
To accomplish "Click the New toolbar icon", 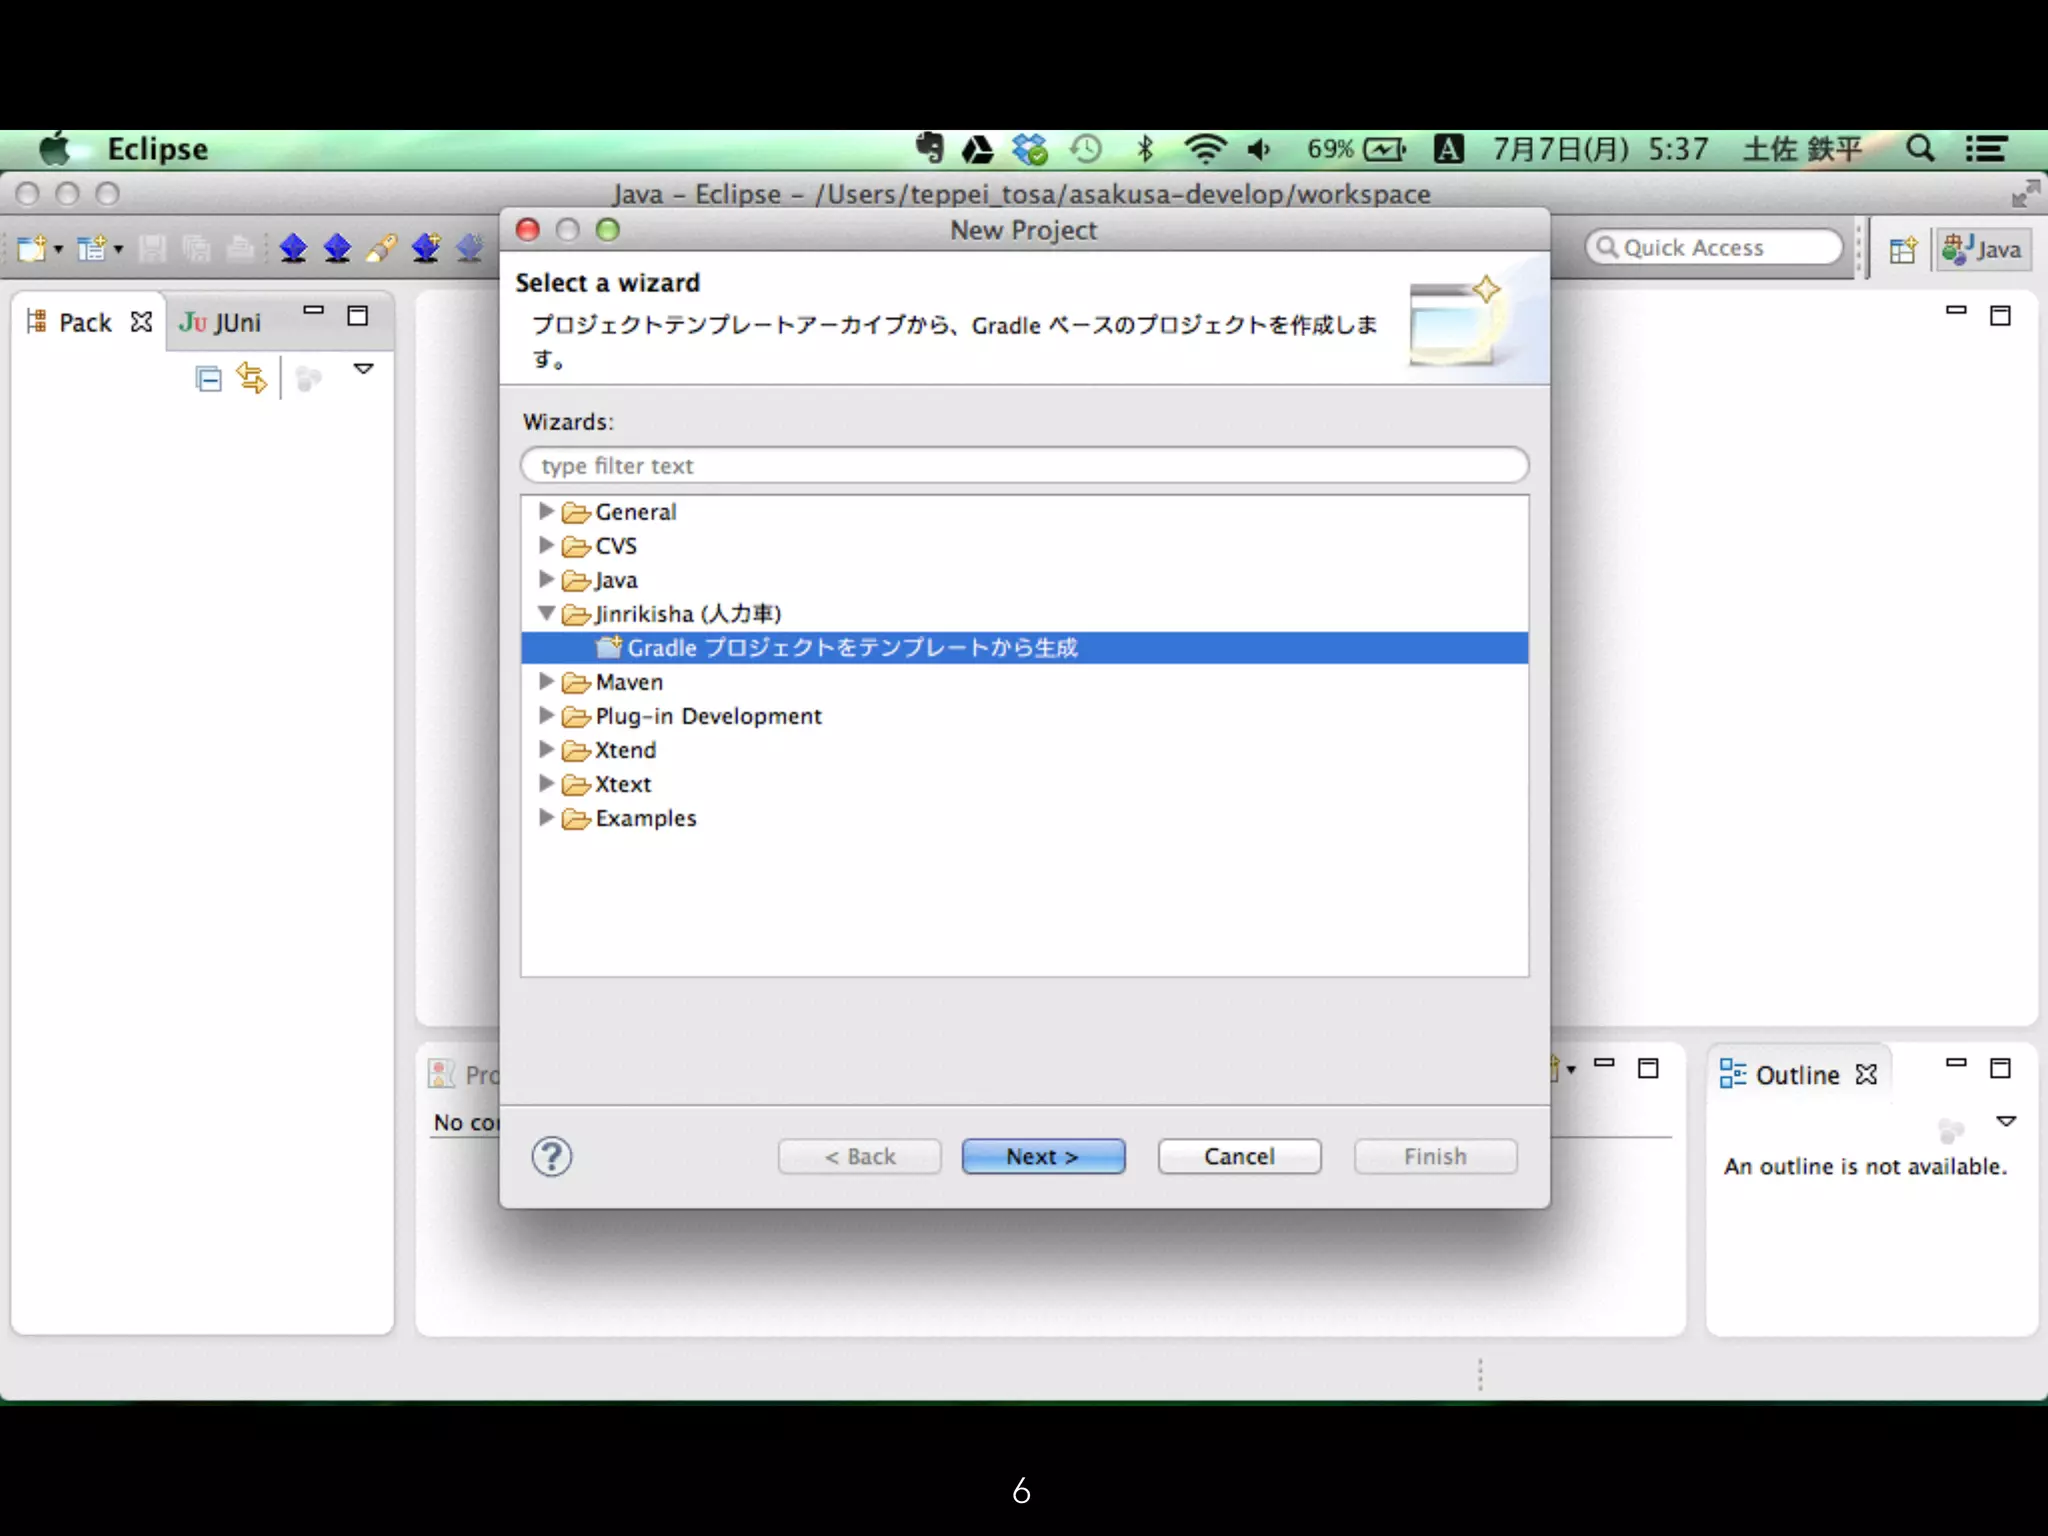I will coord(30,248).
